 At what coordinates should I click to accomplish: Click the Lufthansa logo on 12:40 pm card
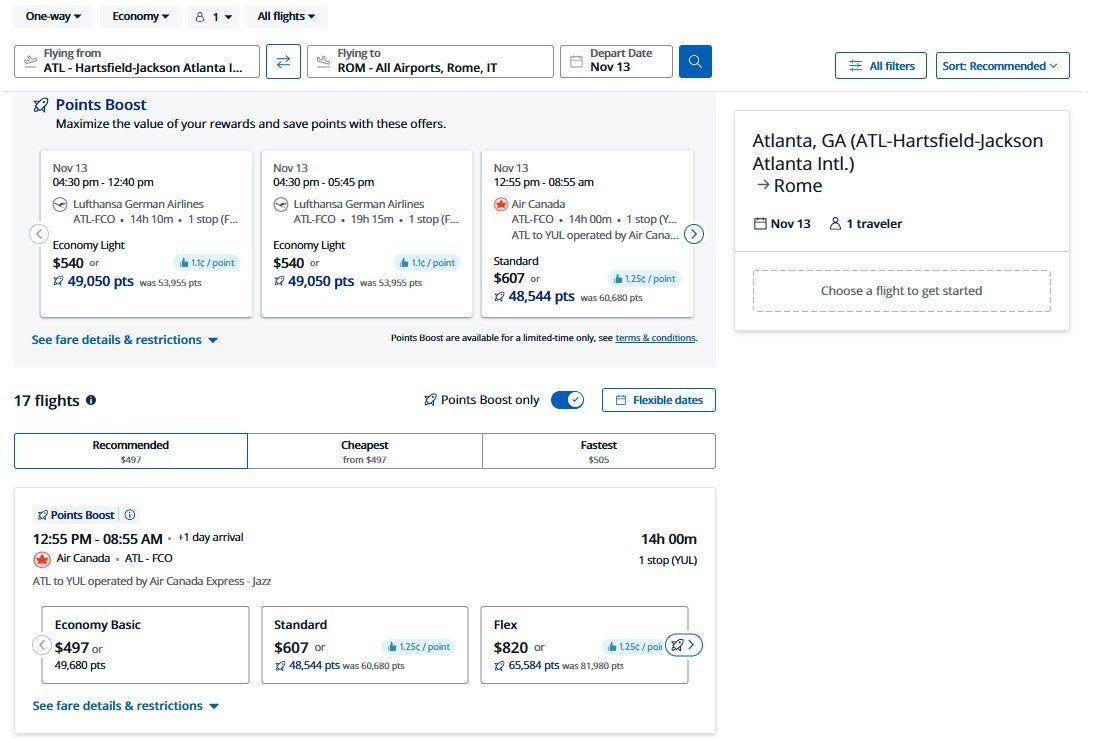click(x=60, y=204)
